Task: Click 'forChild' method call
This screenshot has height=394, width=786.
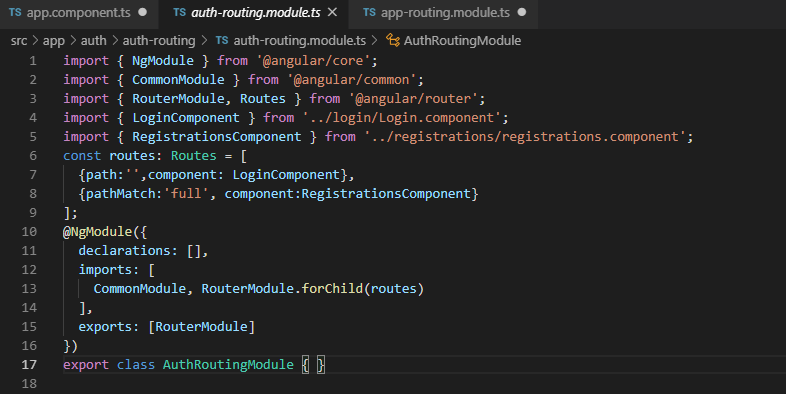Action: click(x=332, y=289)
